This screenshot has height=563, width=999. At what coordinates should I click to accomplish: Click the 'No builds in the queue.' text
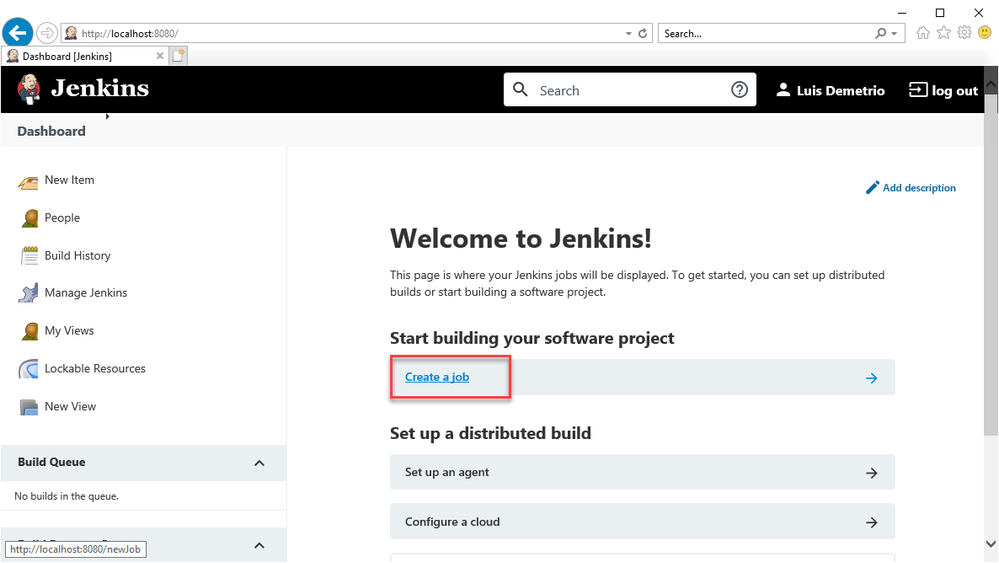click(67, 496)
